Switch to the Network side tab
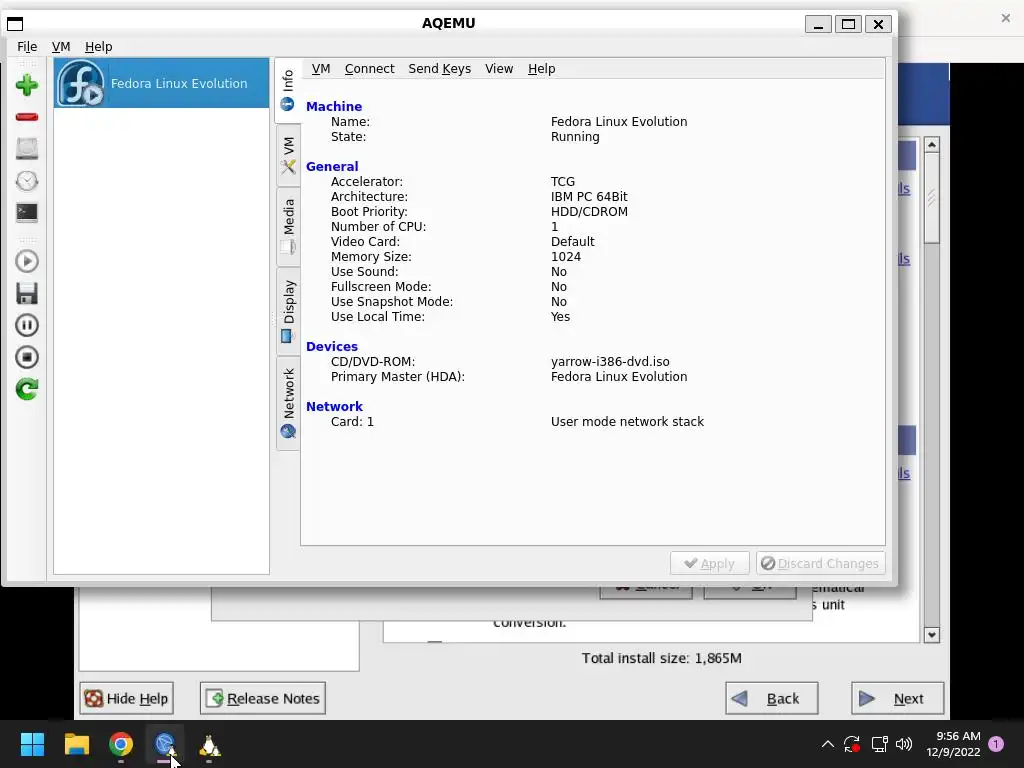This screenshot has width=1024, height=768. point(288,402)
